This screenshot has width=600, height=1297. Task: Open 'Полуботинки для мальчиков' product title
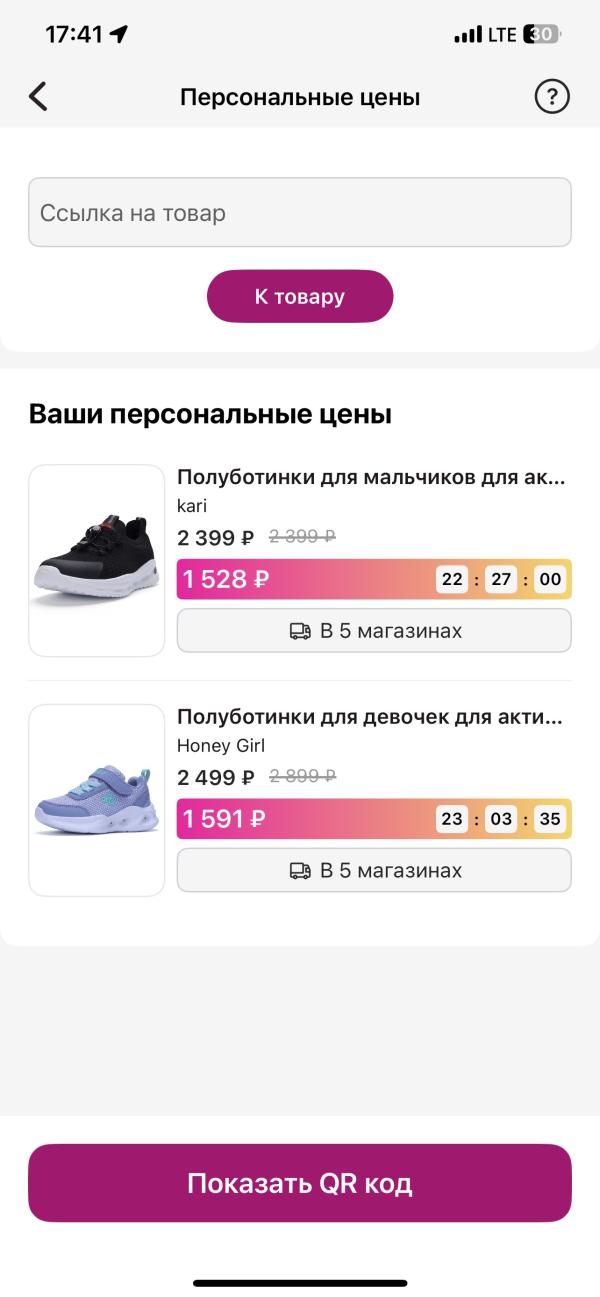371,477
